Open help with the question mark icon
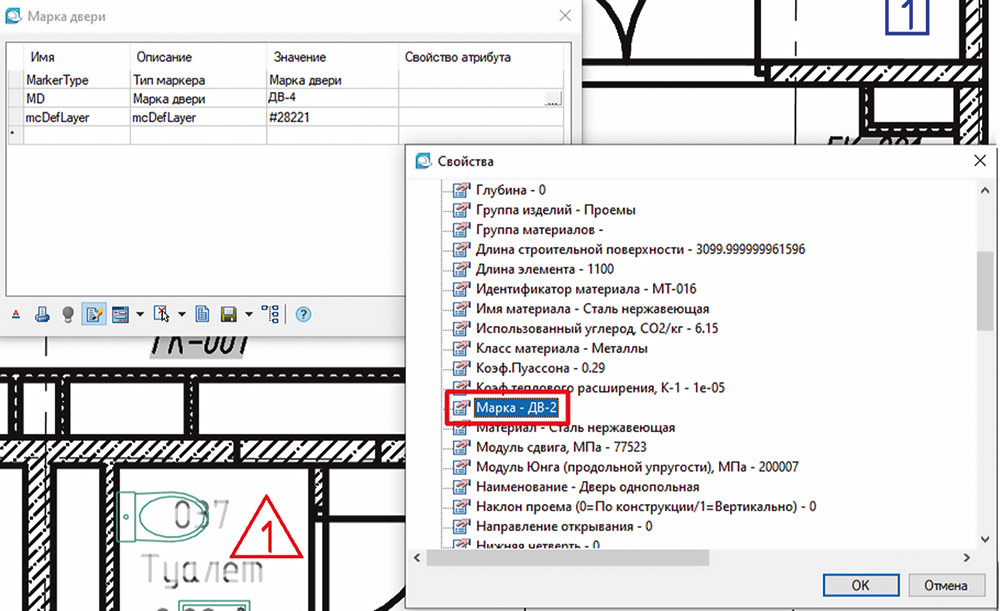Screen dimensions: 1000x611 pos(304,314)
